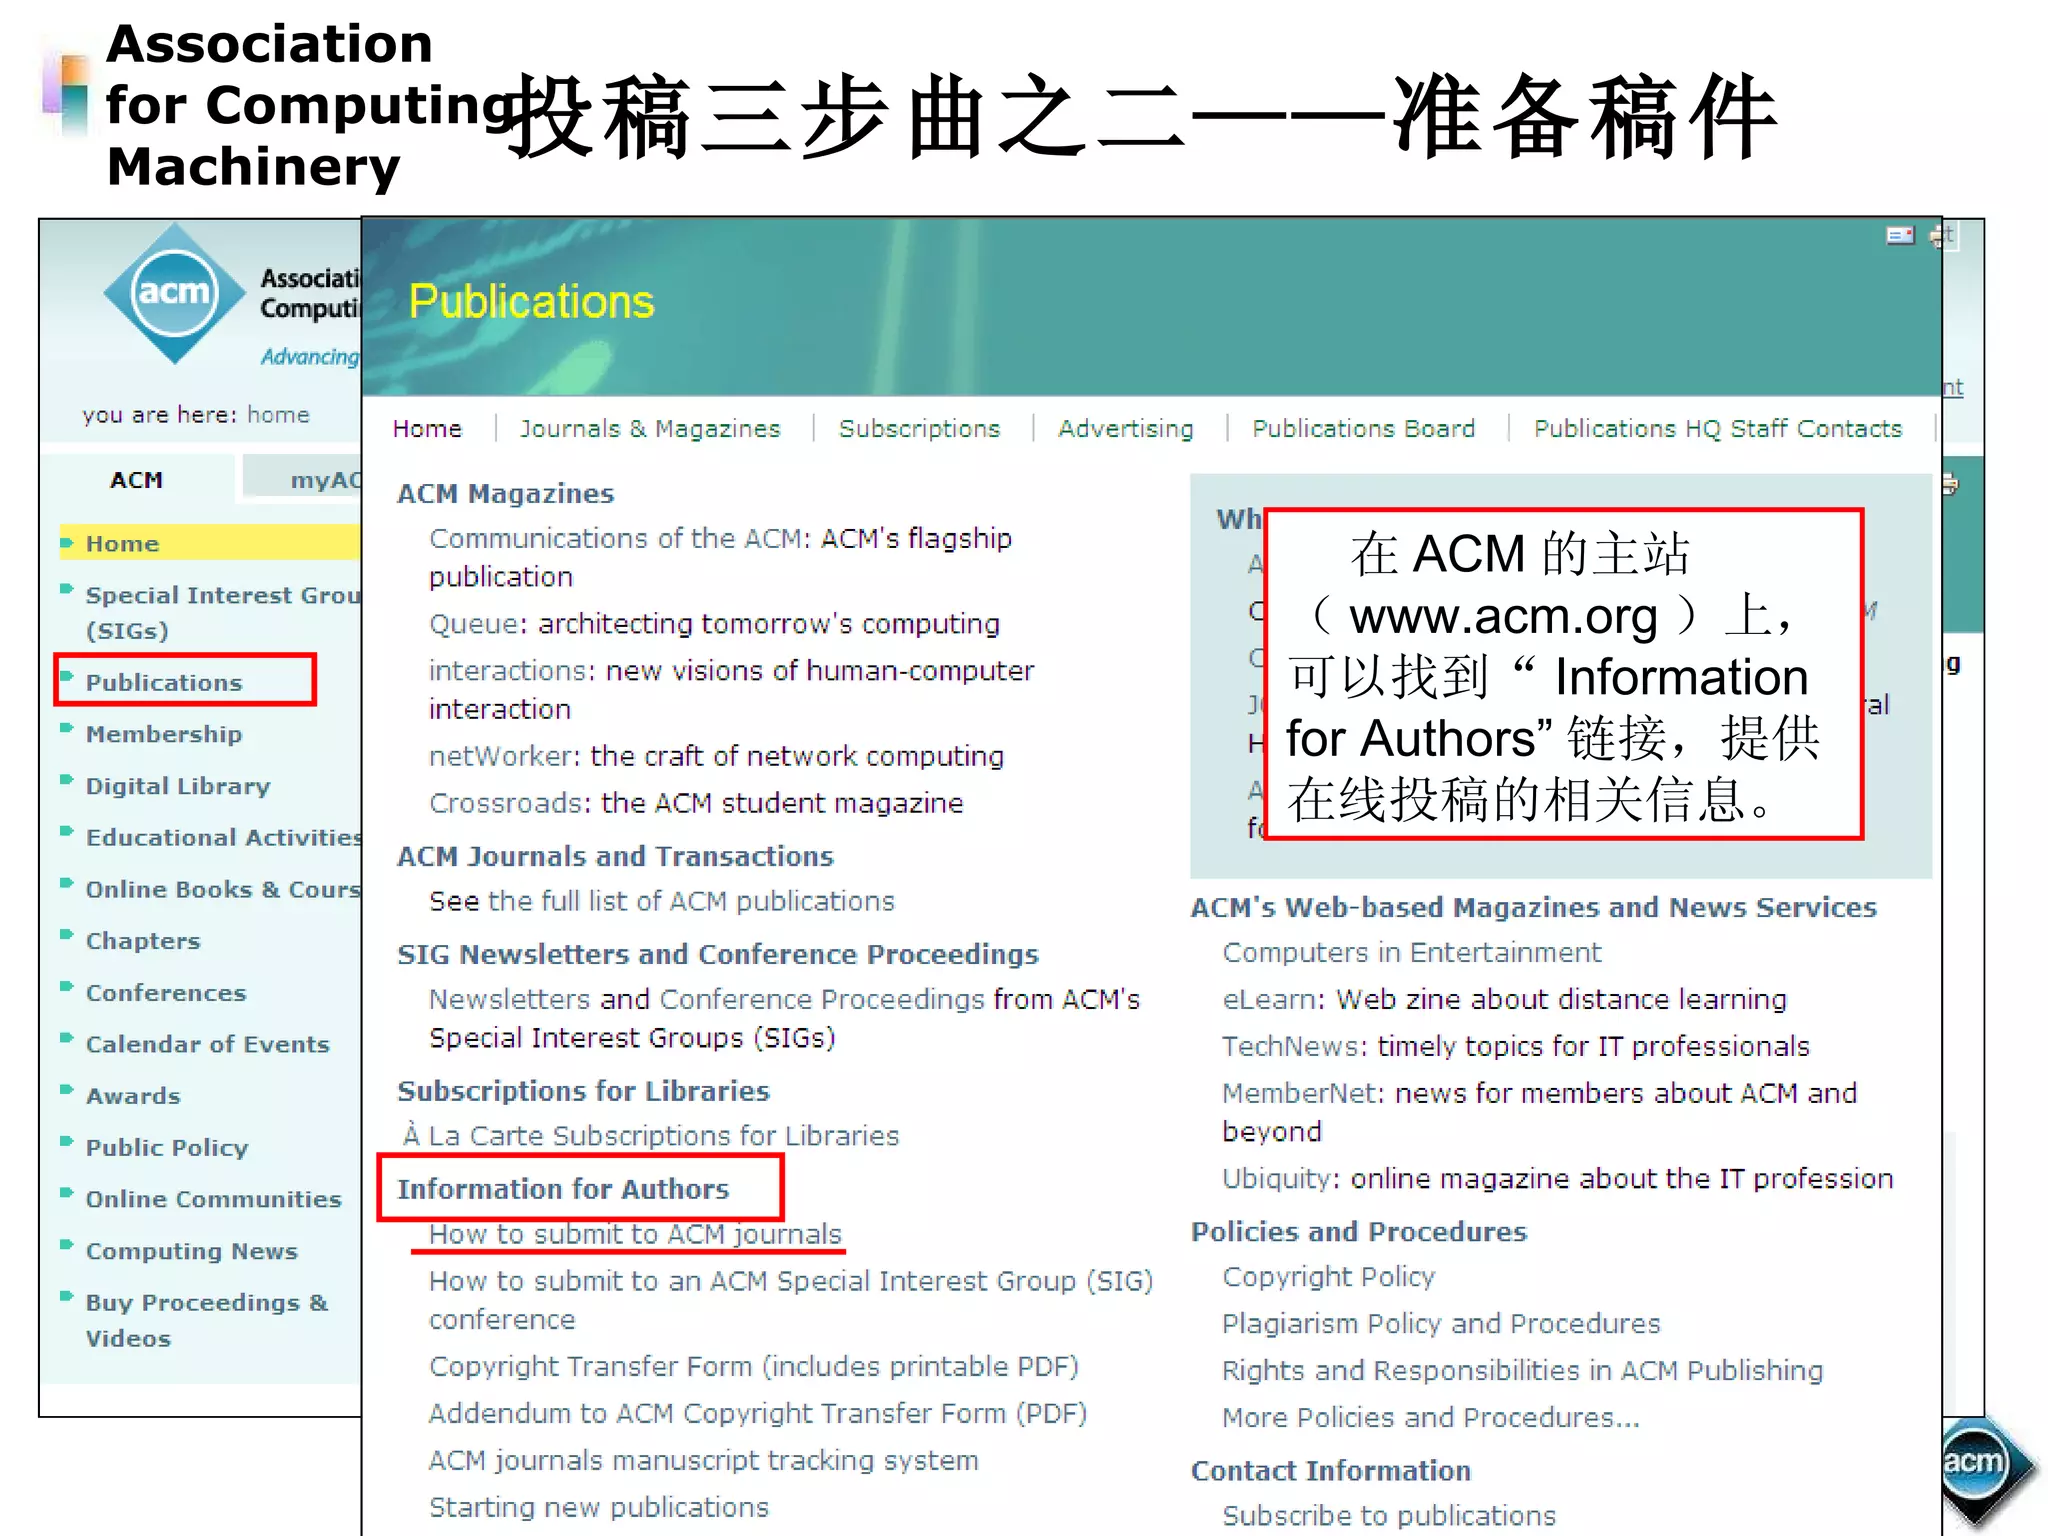Open the Information for Authors heading
The width and height of the screenshot is (2048, 1536).
coord(563,1189)
